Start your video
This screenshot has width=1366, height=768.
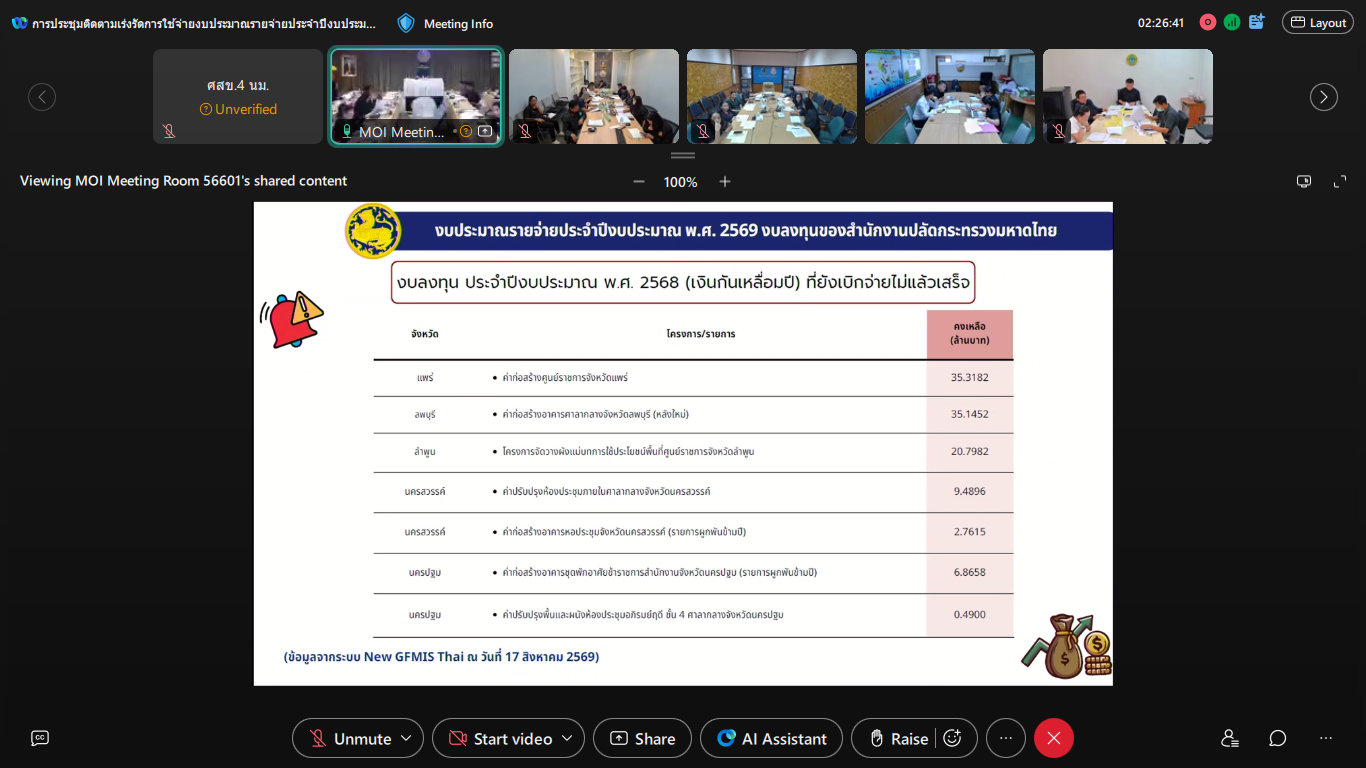(x=500, y=739)
